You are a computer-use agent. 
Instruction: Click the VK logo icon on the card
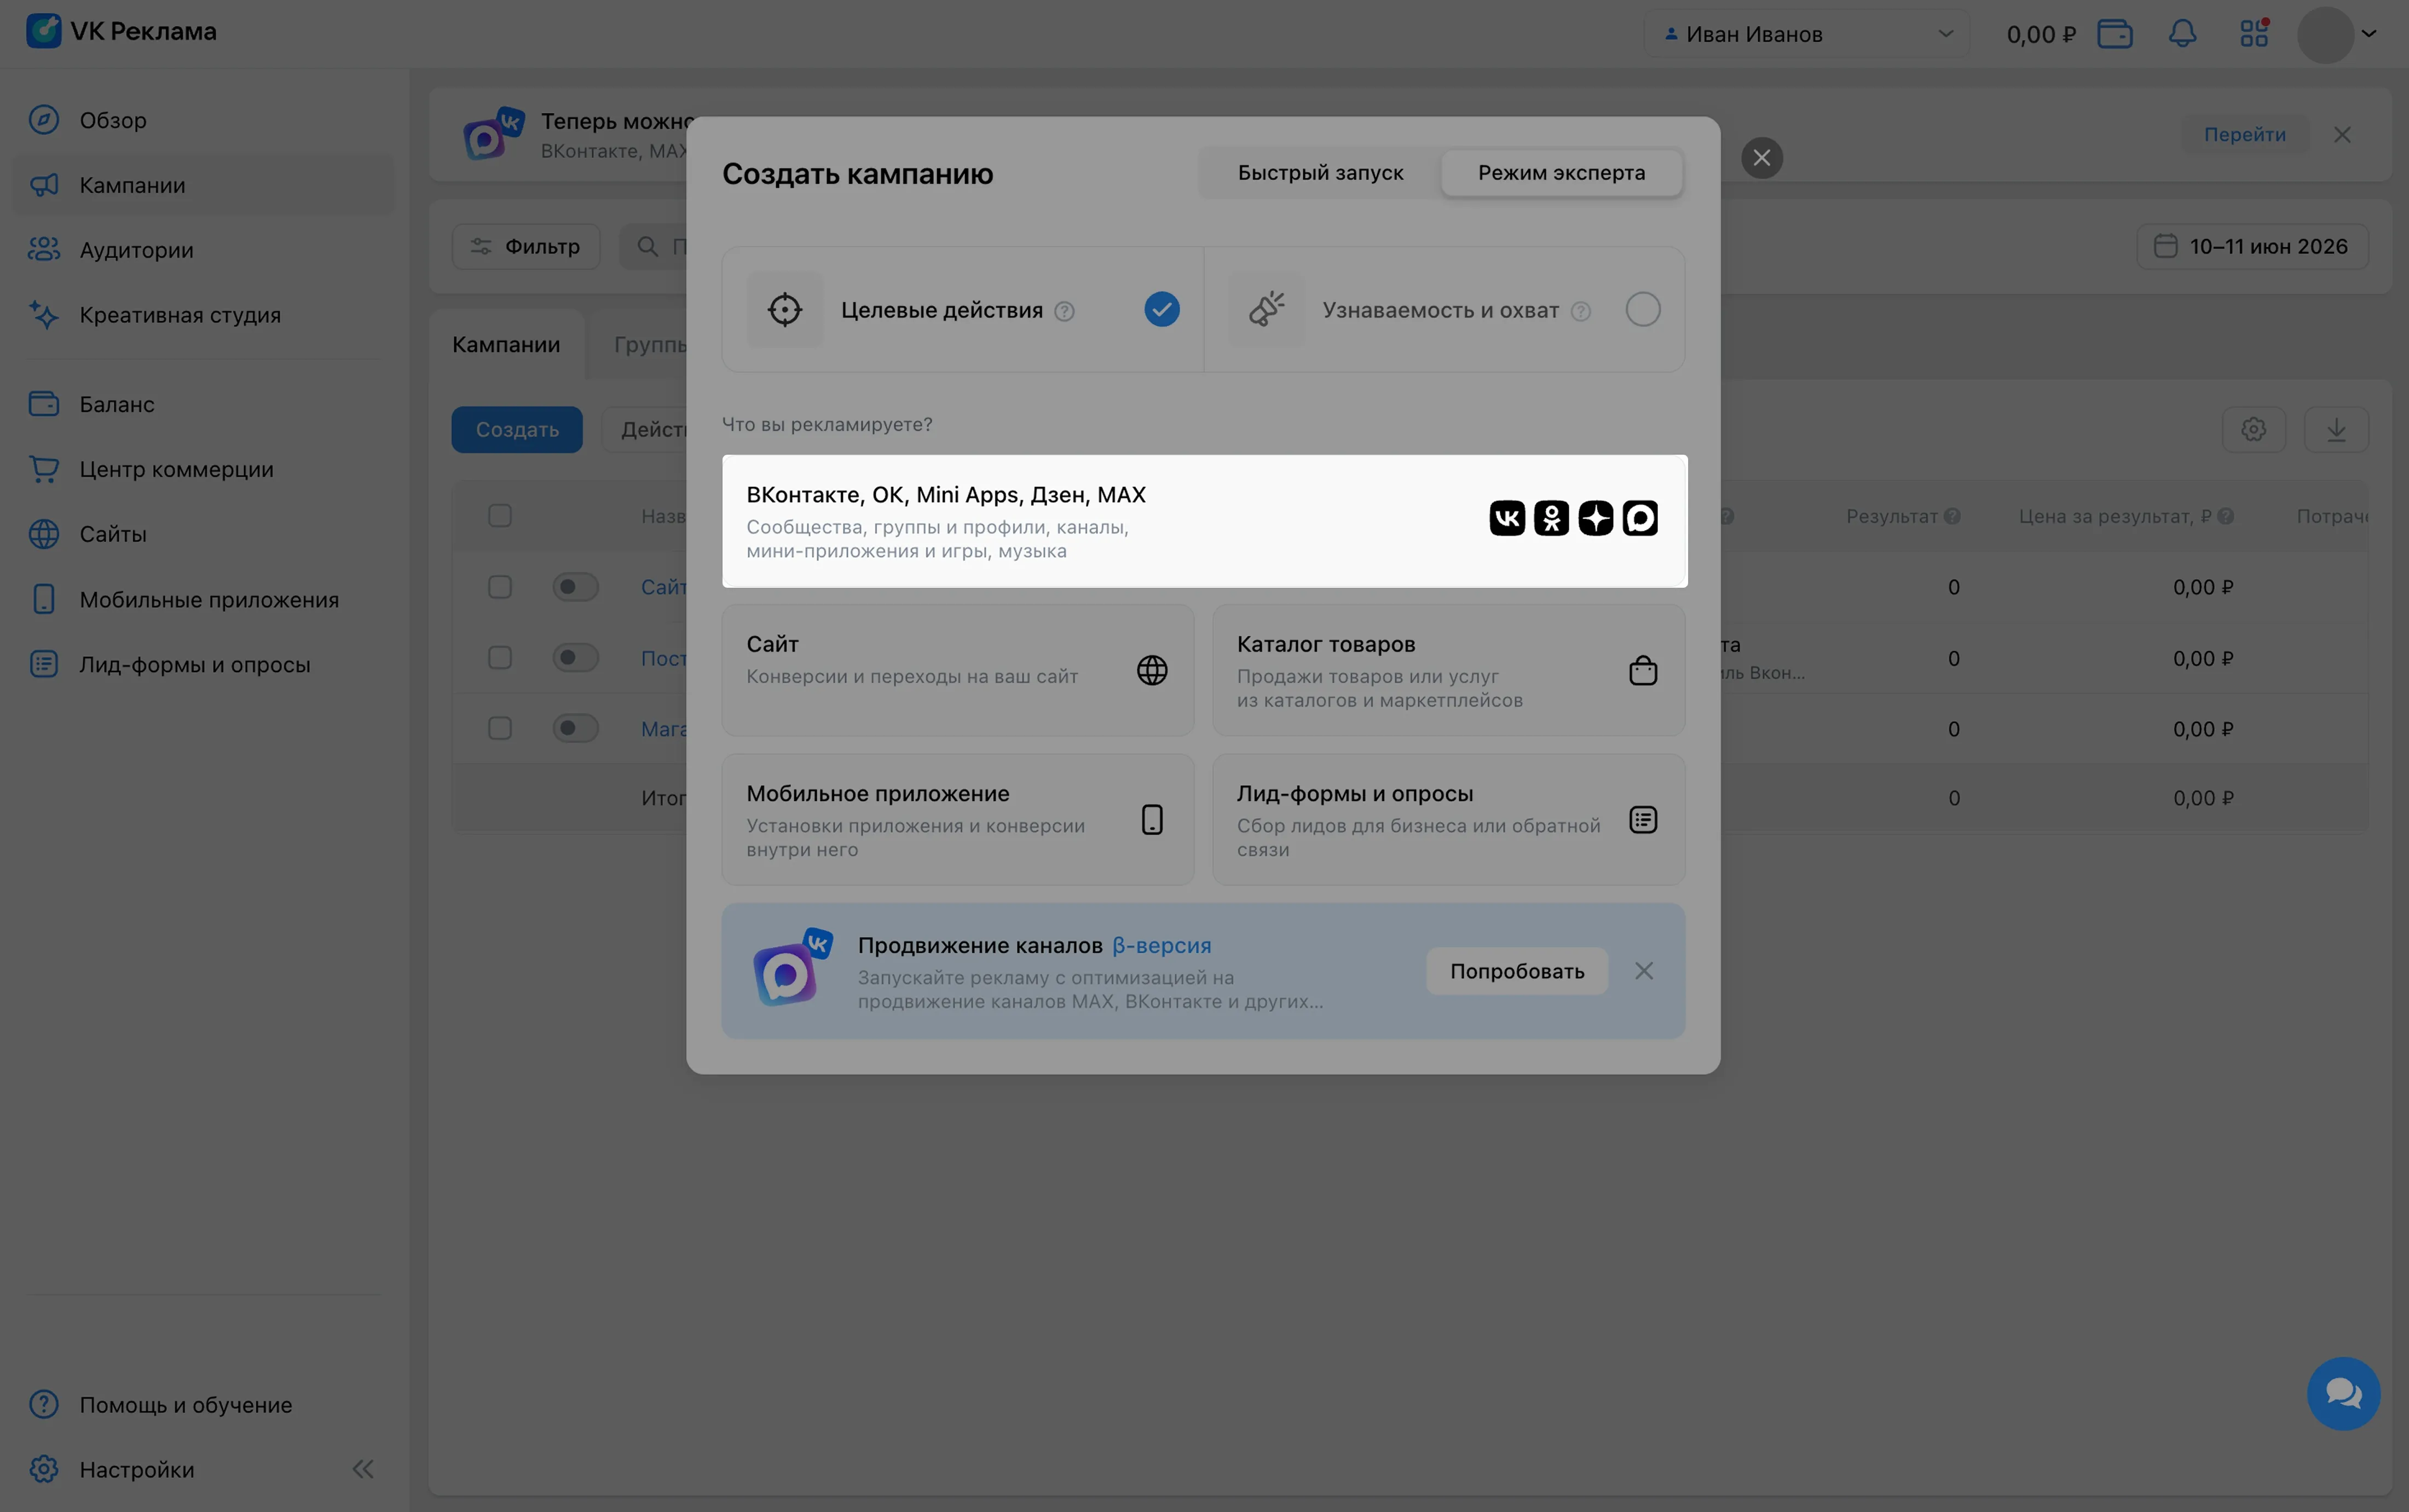(x=1507, y=518)
